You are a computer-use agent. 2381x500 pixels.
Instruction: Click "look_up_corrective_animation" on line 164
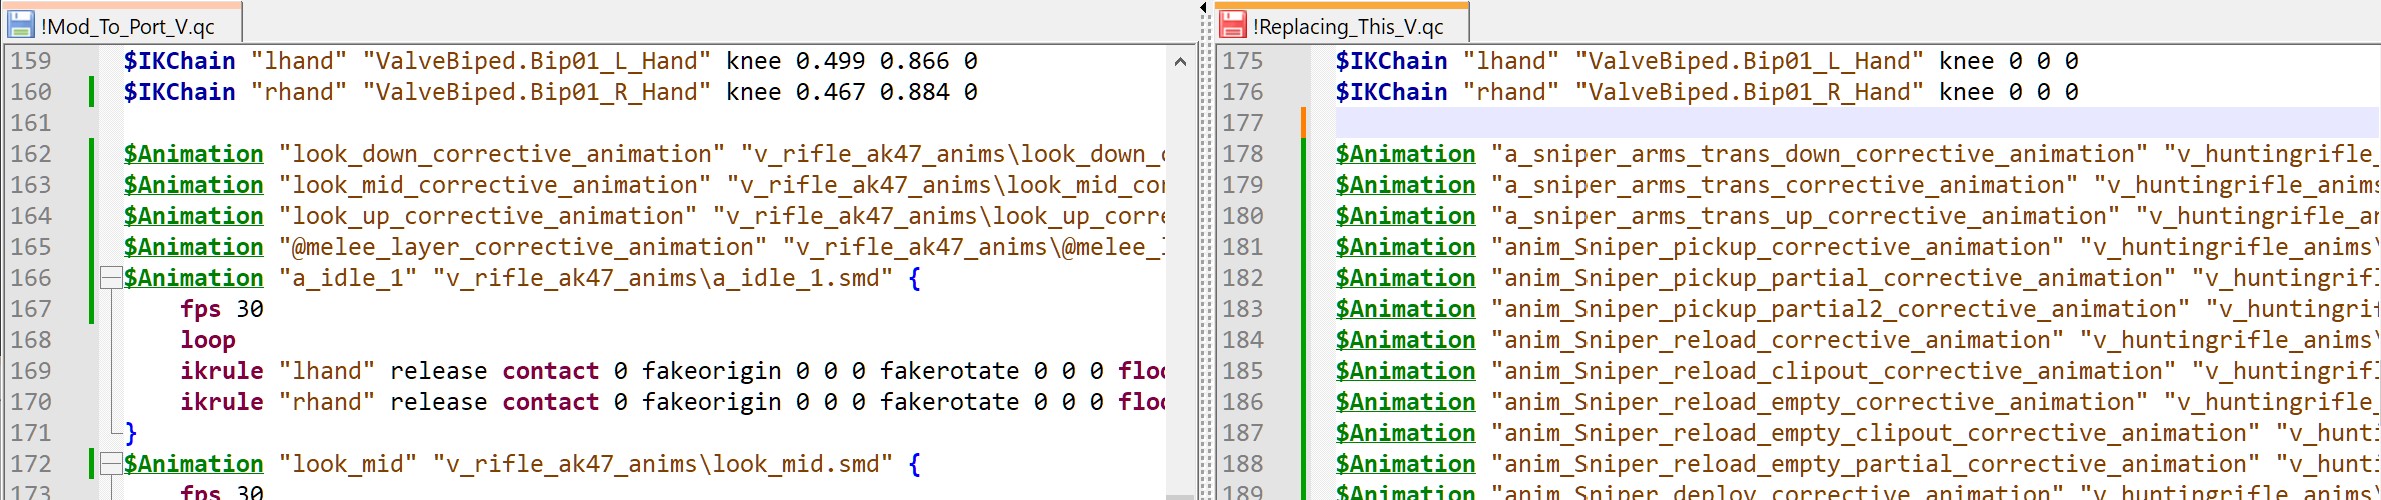pos(488,216)
